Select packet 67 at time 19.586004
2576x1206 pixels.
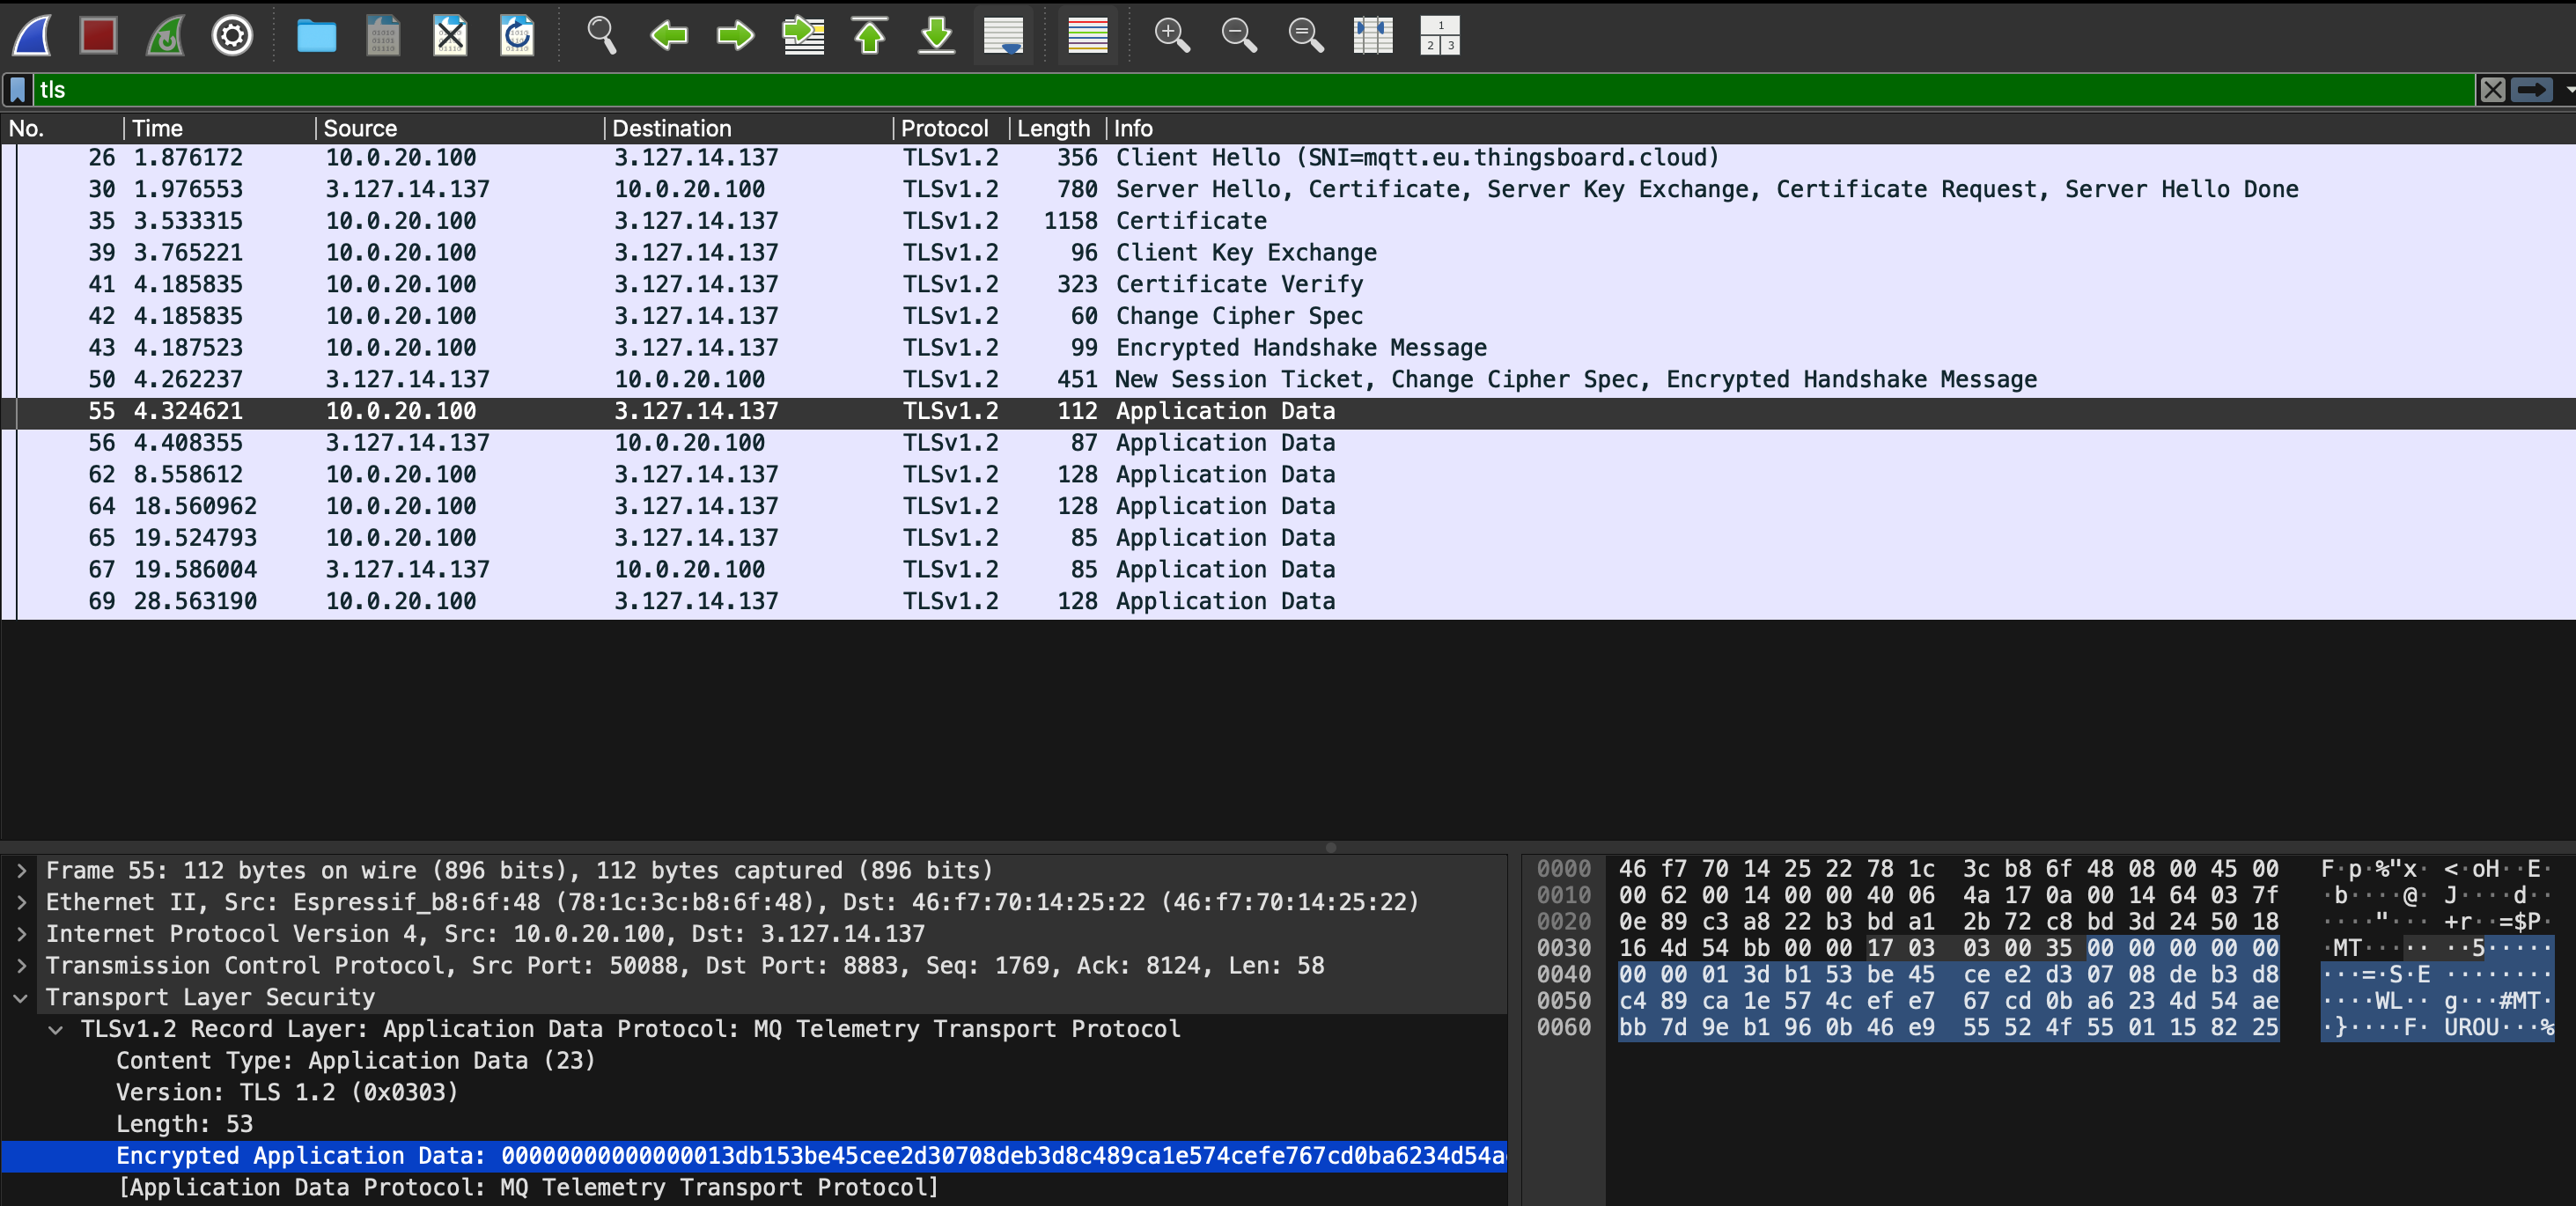(1288, 570)
